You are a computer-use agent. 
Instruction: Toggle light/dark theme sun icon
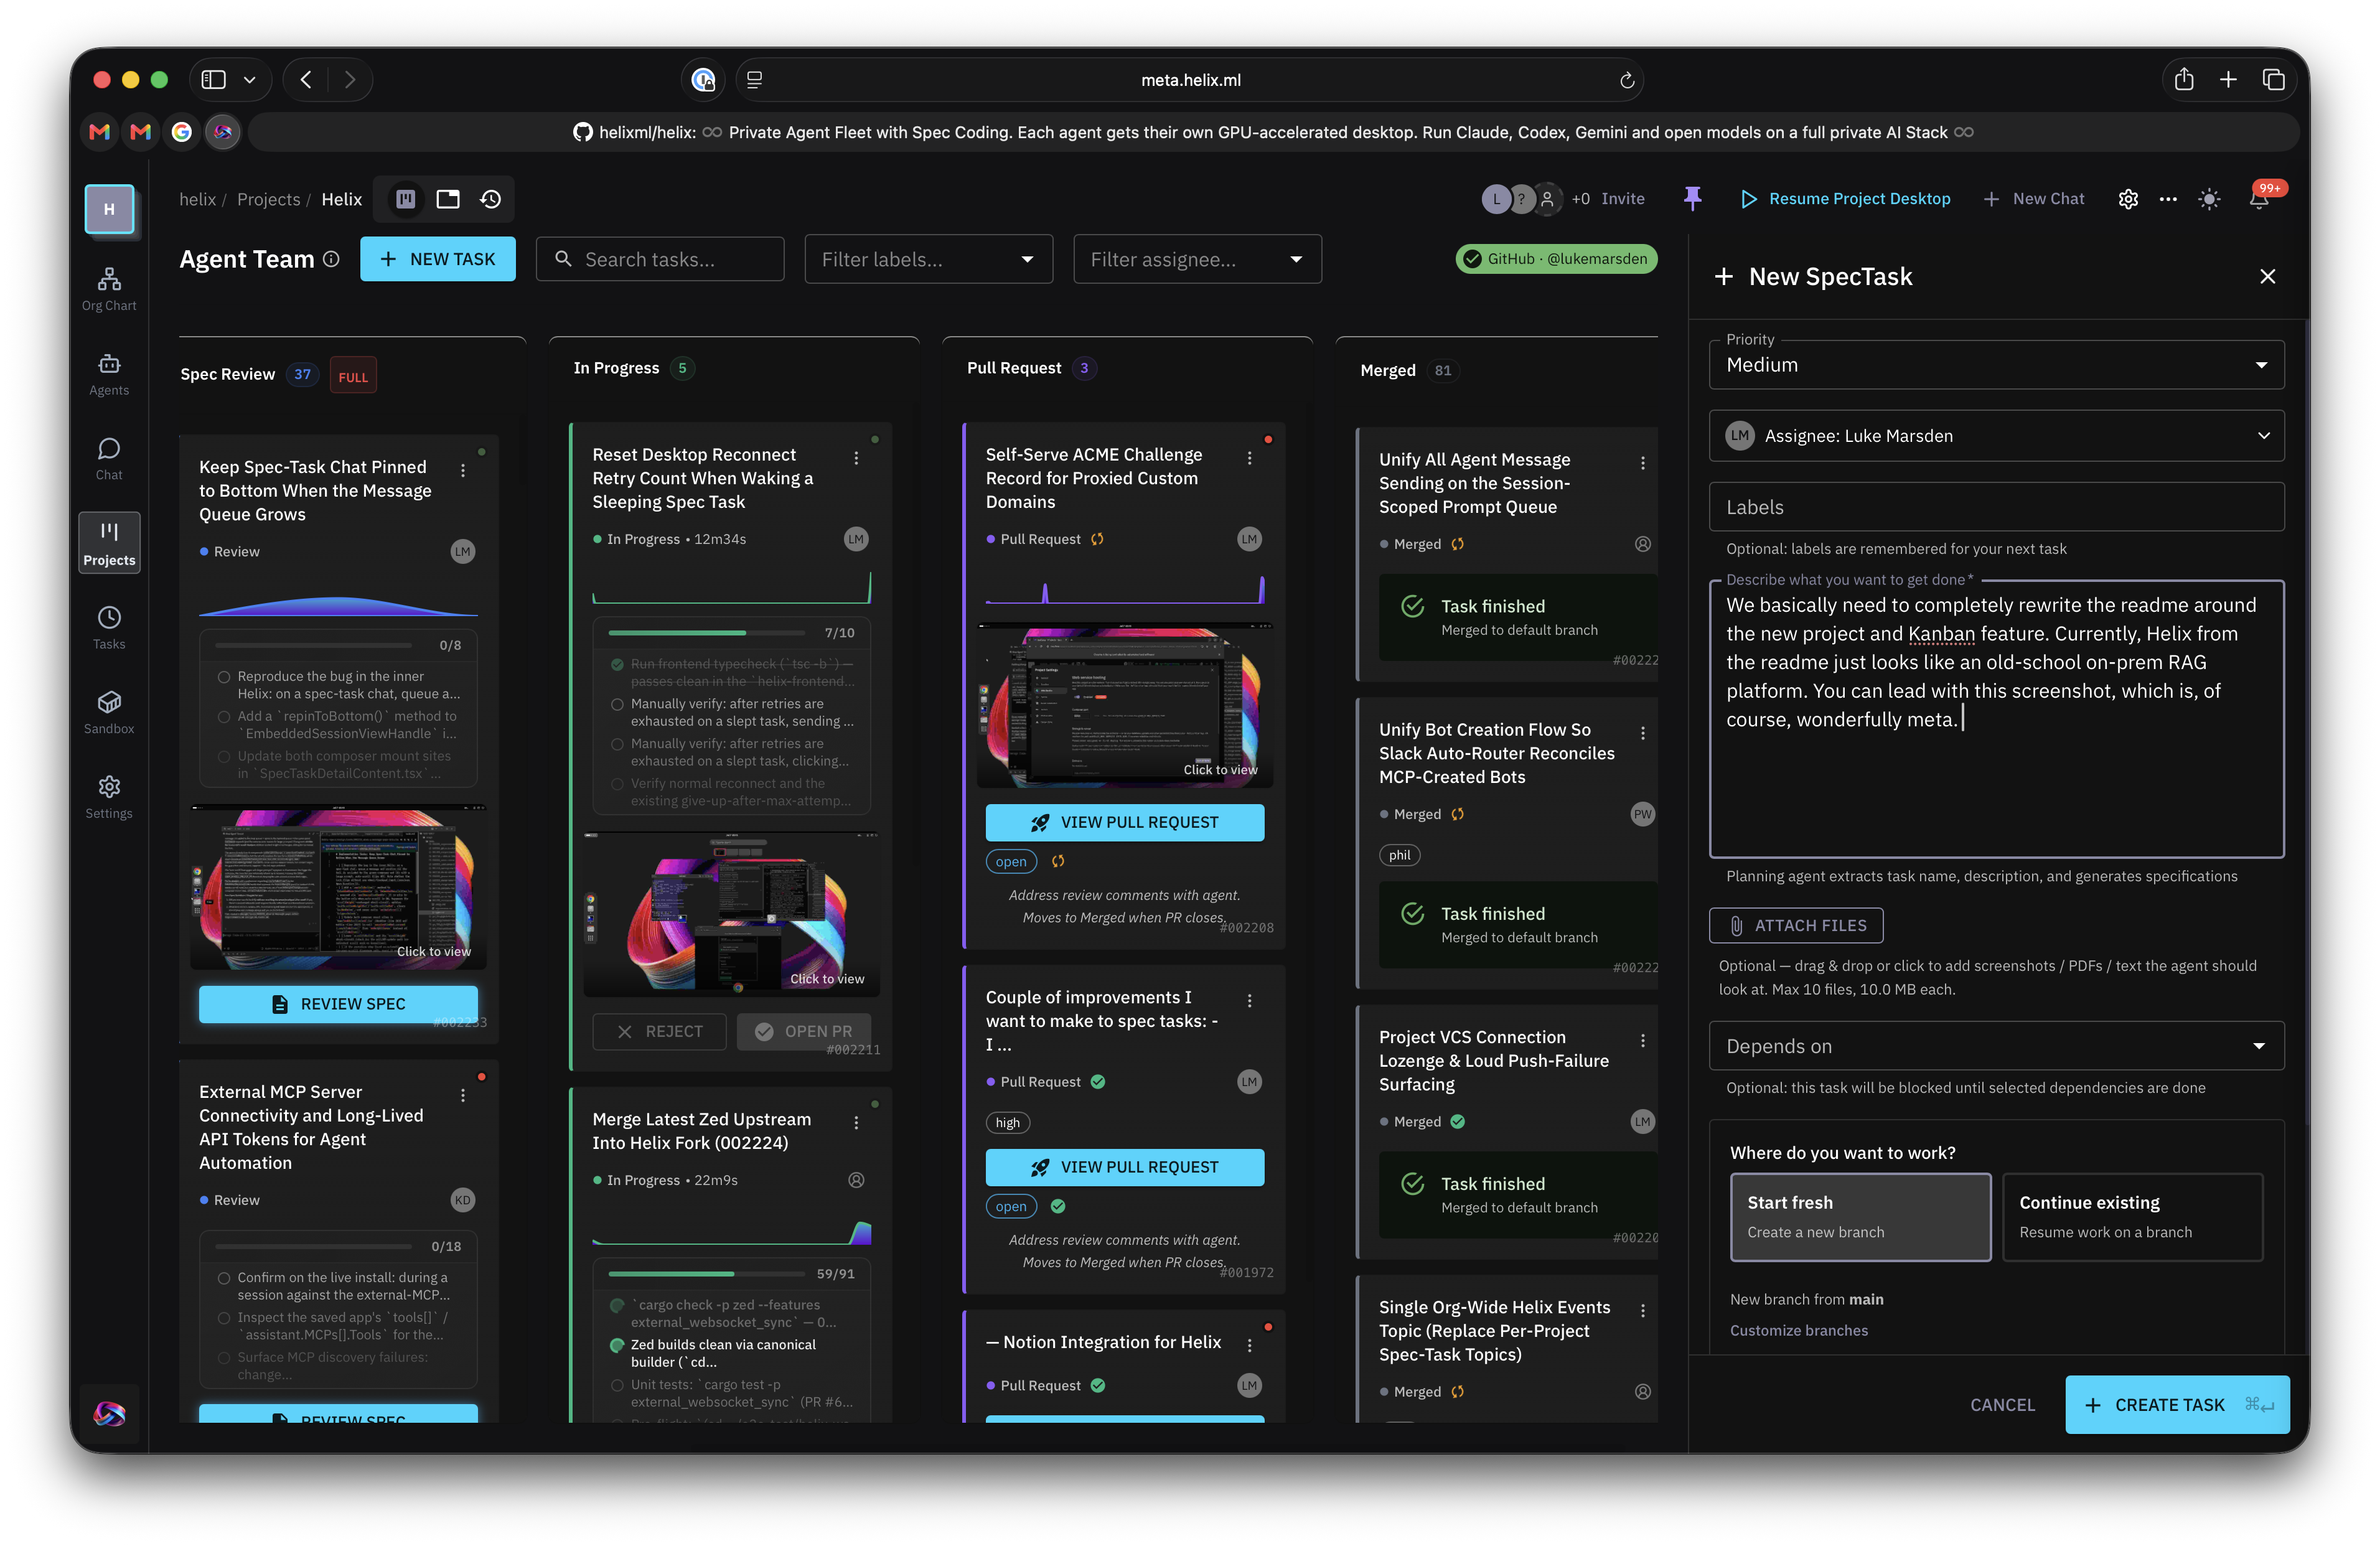[x=2209, y=199]
